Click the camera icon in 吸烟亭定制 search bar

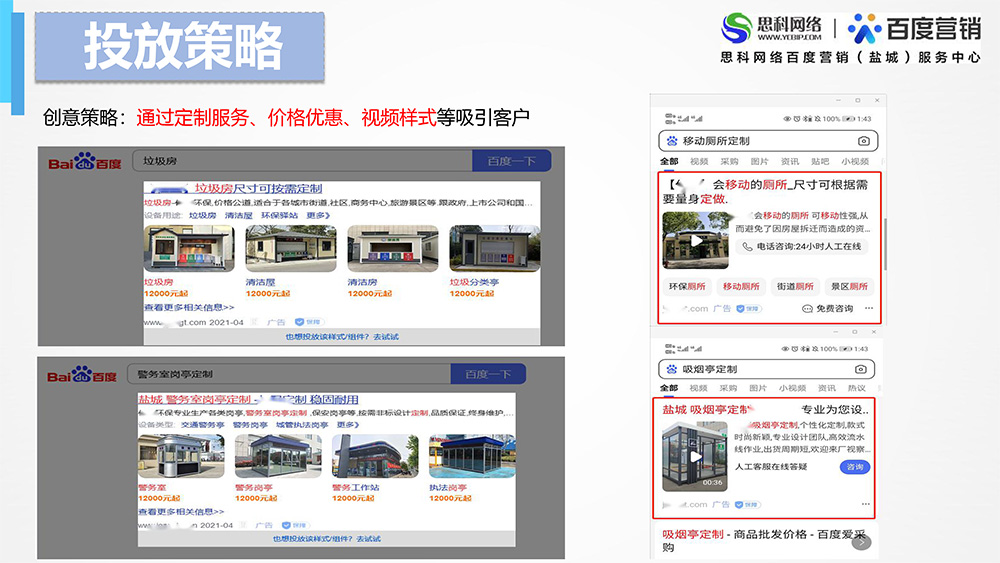click(861, 369)
